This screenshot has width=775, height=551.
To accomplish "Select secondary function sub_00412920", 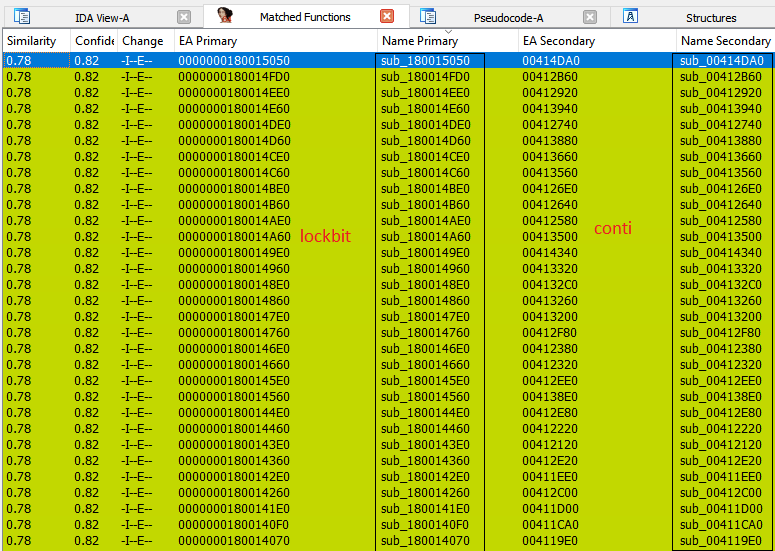I will [x=721, y=93].
